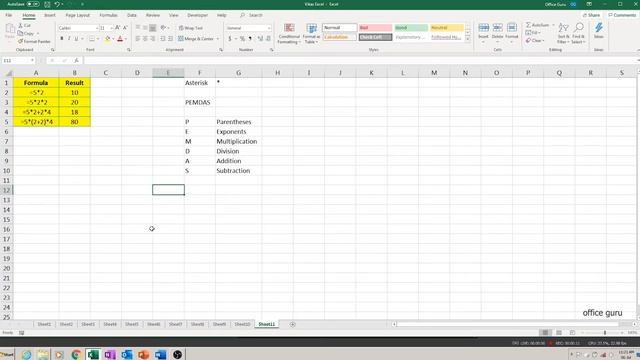This screenshot has height=360, width=640.
Task: Click Merge & Center button
Action: [x=196, y=39]
